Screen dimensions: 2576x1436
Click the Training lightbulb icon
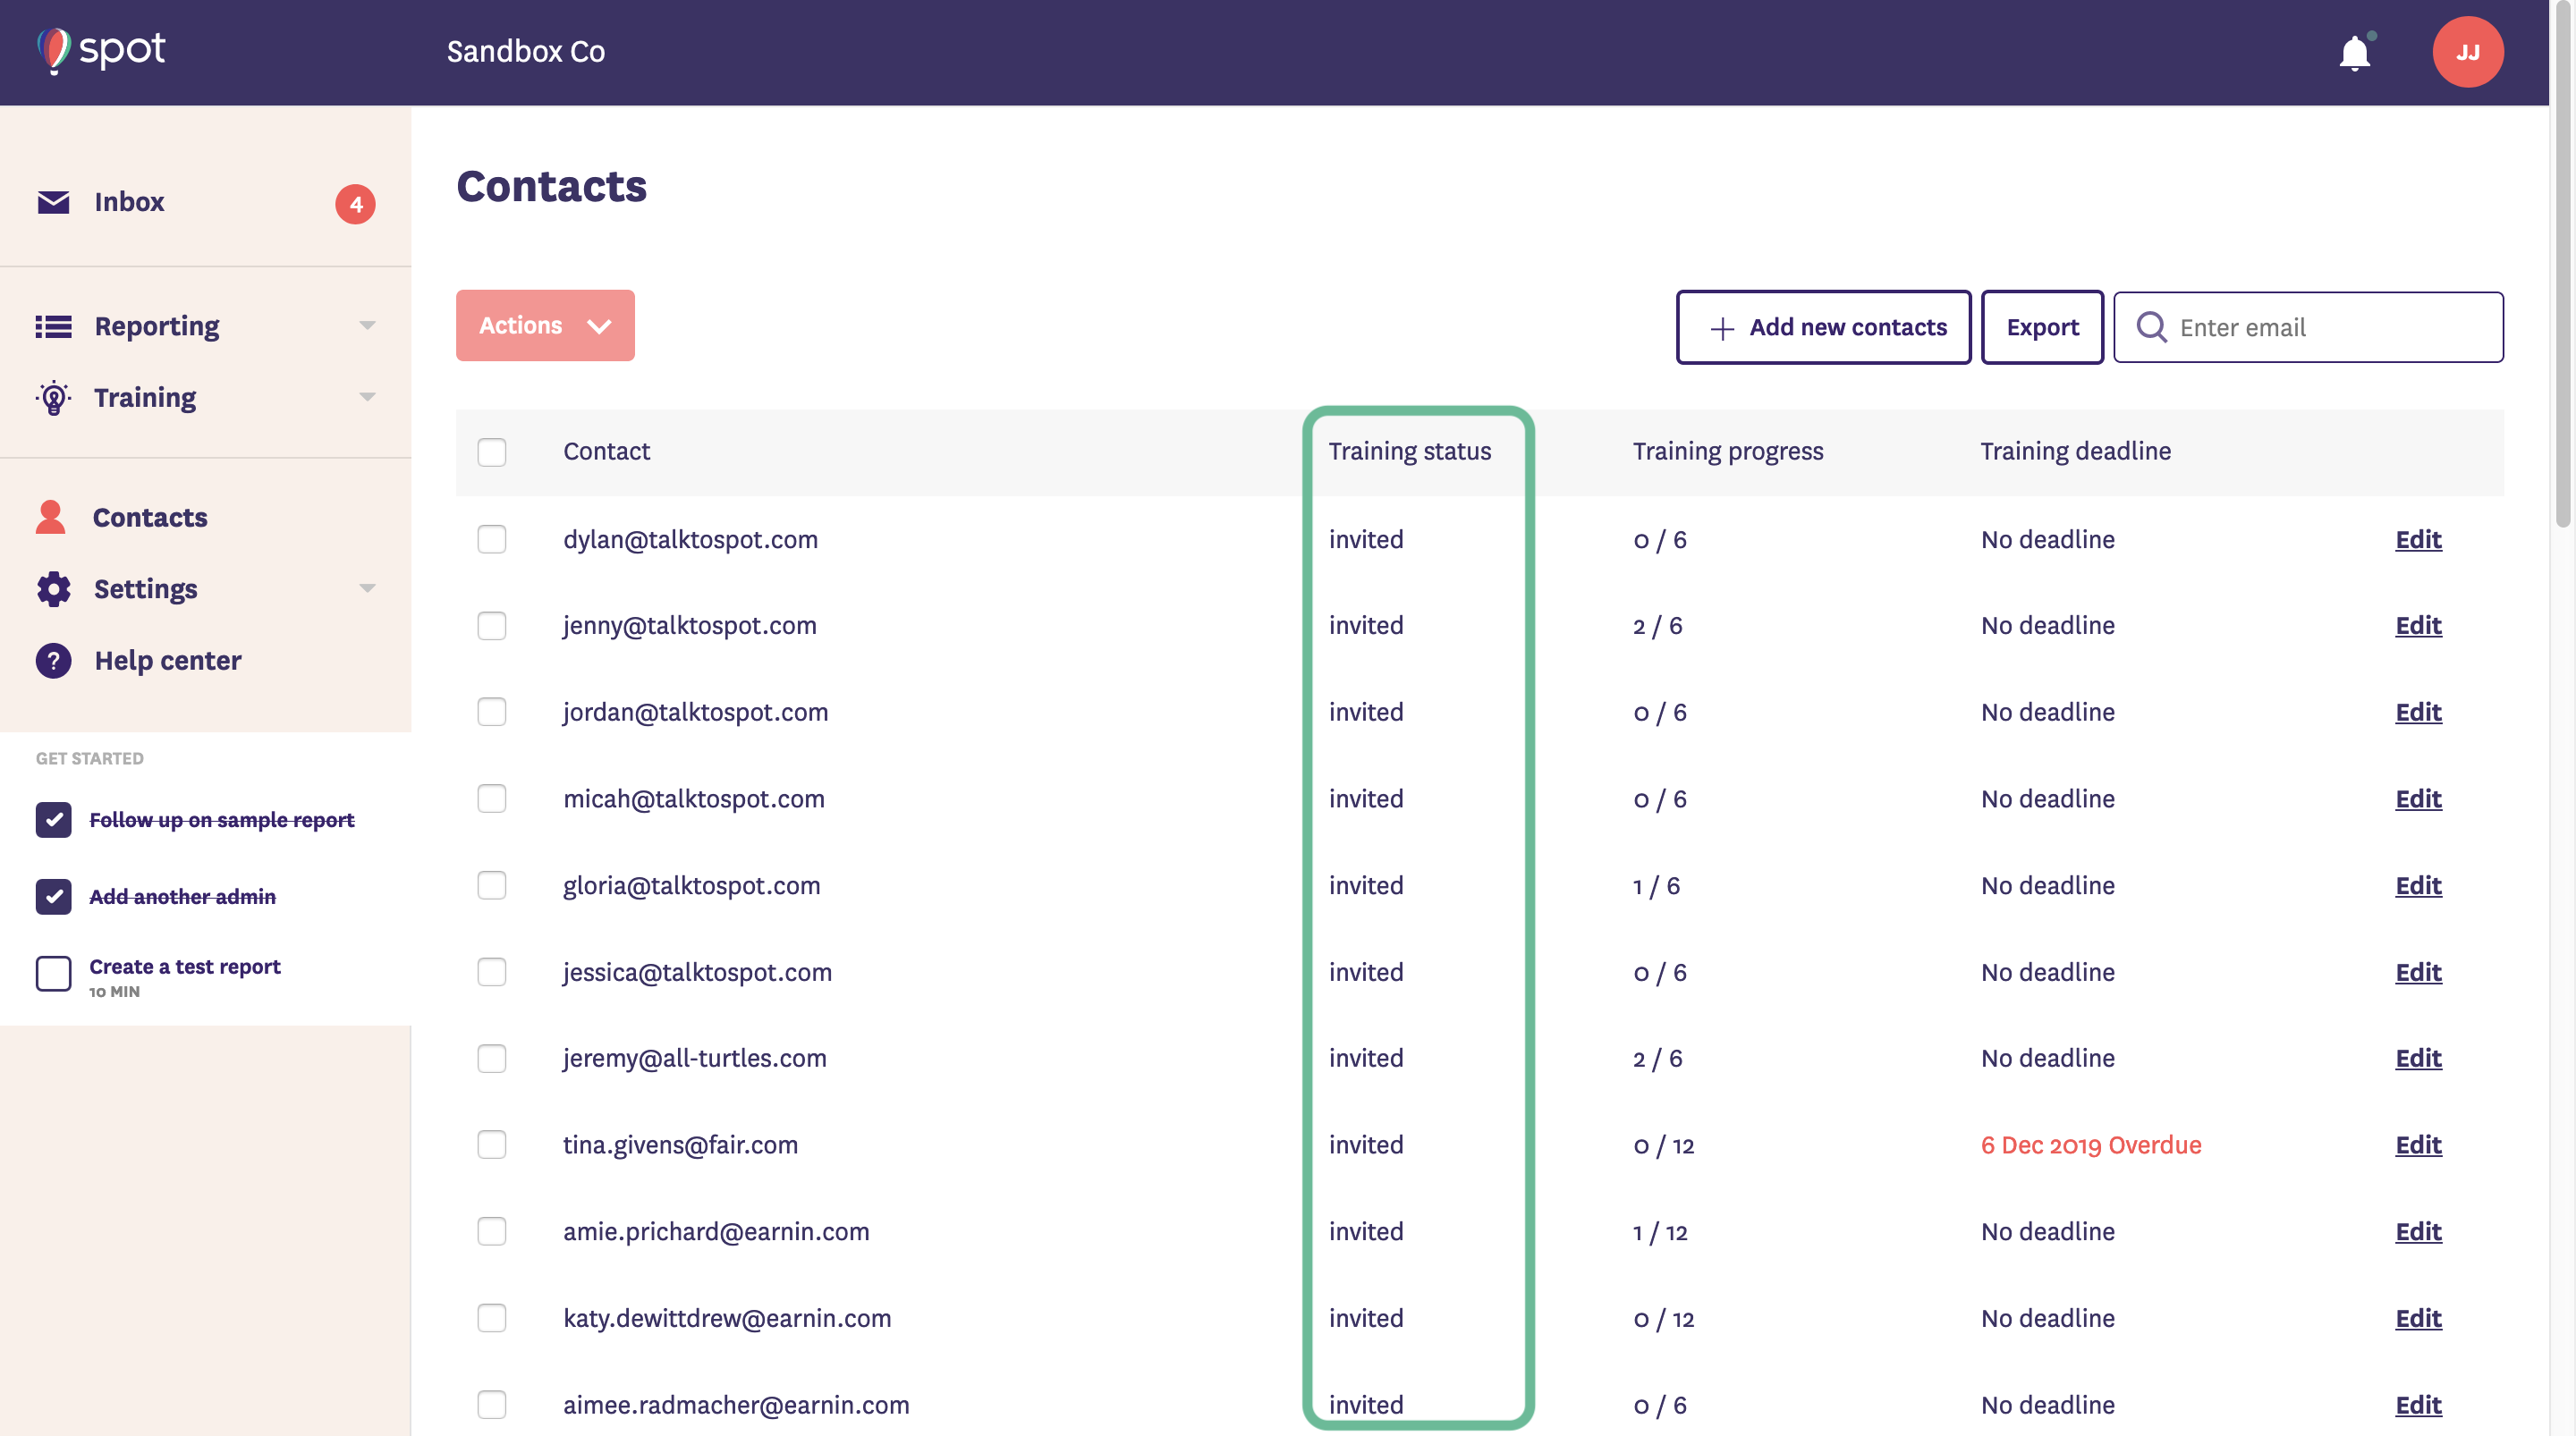53,398
